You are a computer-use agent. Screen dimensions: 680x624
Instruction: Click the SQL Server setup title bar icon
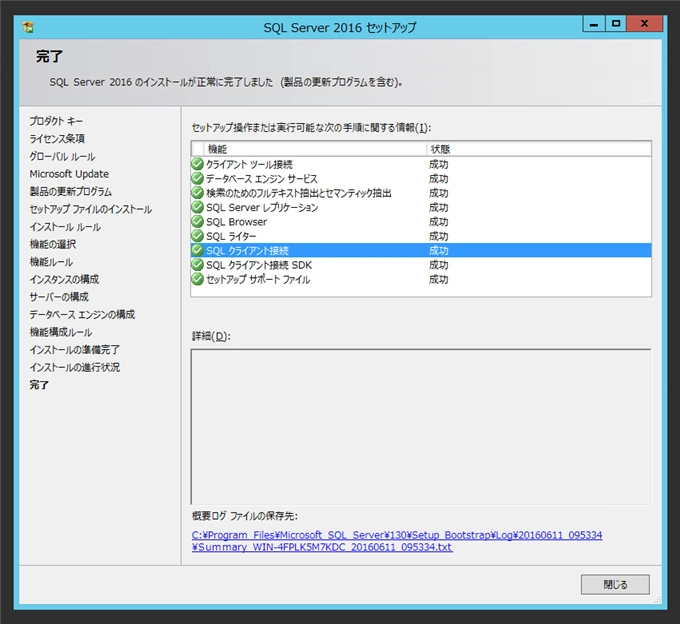(28, 27)
